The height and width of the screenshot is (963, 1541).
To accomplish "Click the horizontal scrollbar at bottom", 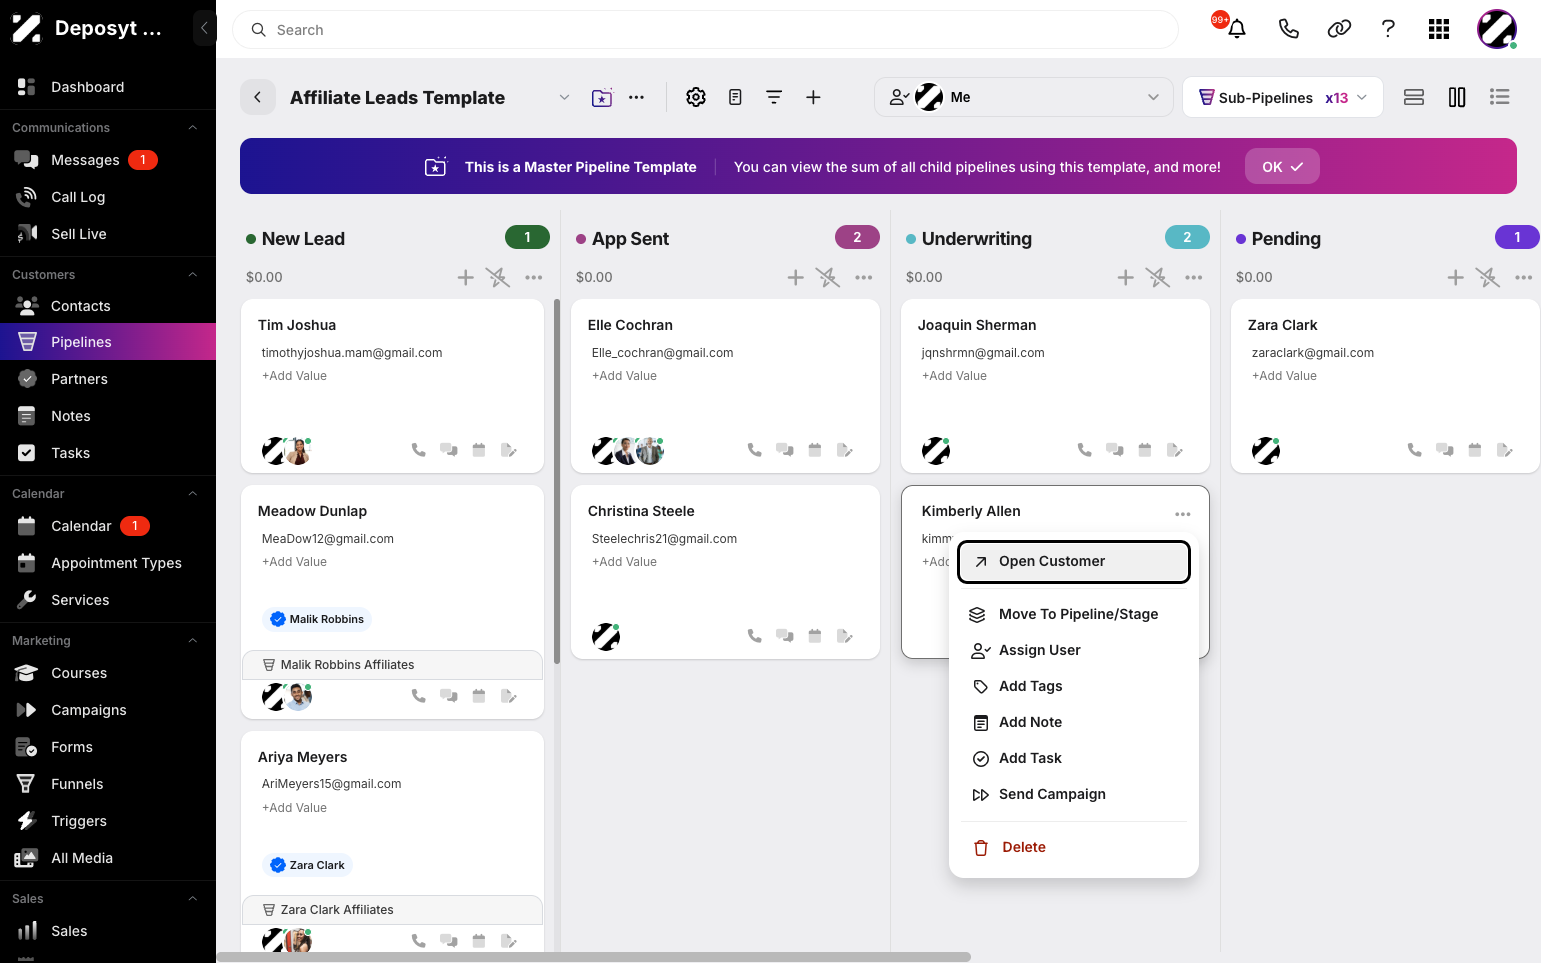I will 594,957.
